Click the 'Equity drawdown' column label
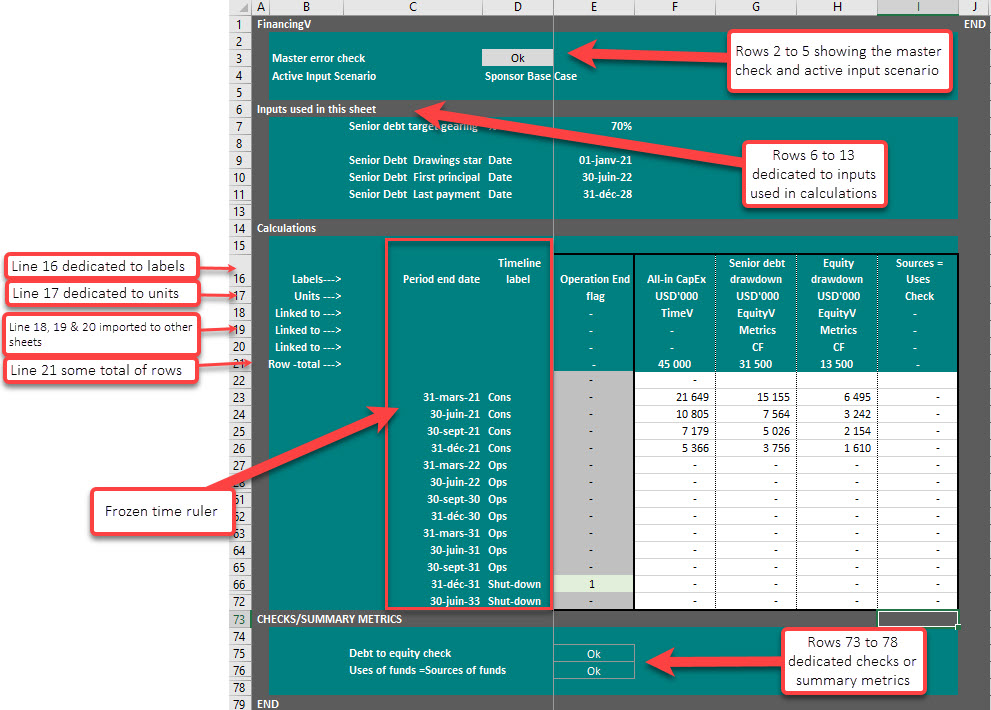This screenshot has height=710, width=991. point(837,271)
